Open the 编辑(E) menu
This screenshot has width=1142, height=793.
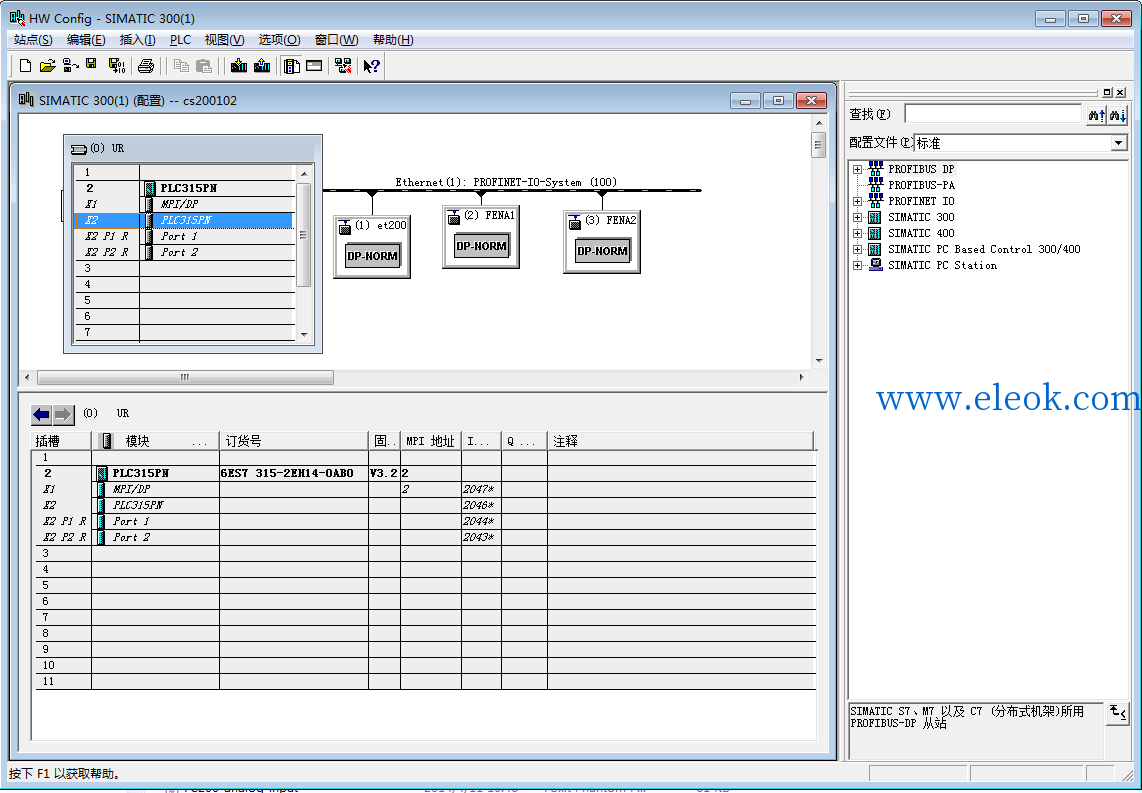coord(86,40)
